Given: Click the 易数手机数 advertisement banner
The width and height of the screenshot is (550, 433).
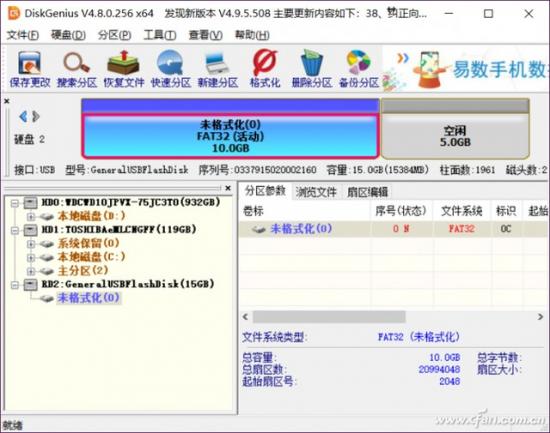Looking at the screenshot, I should click(x=465, y=69).
